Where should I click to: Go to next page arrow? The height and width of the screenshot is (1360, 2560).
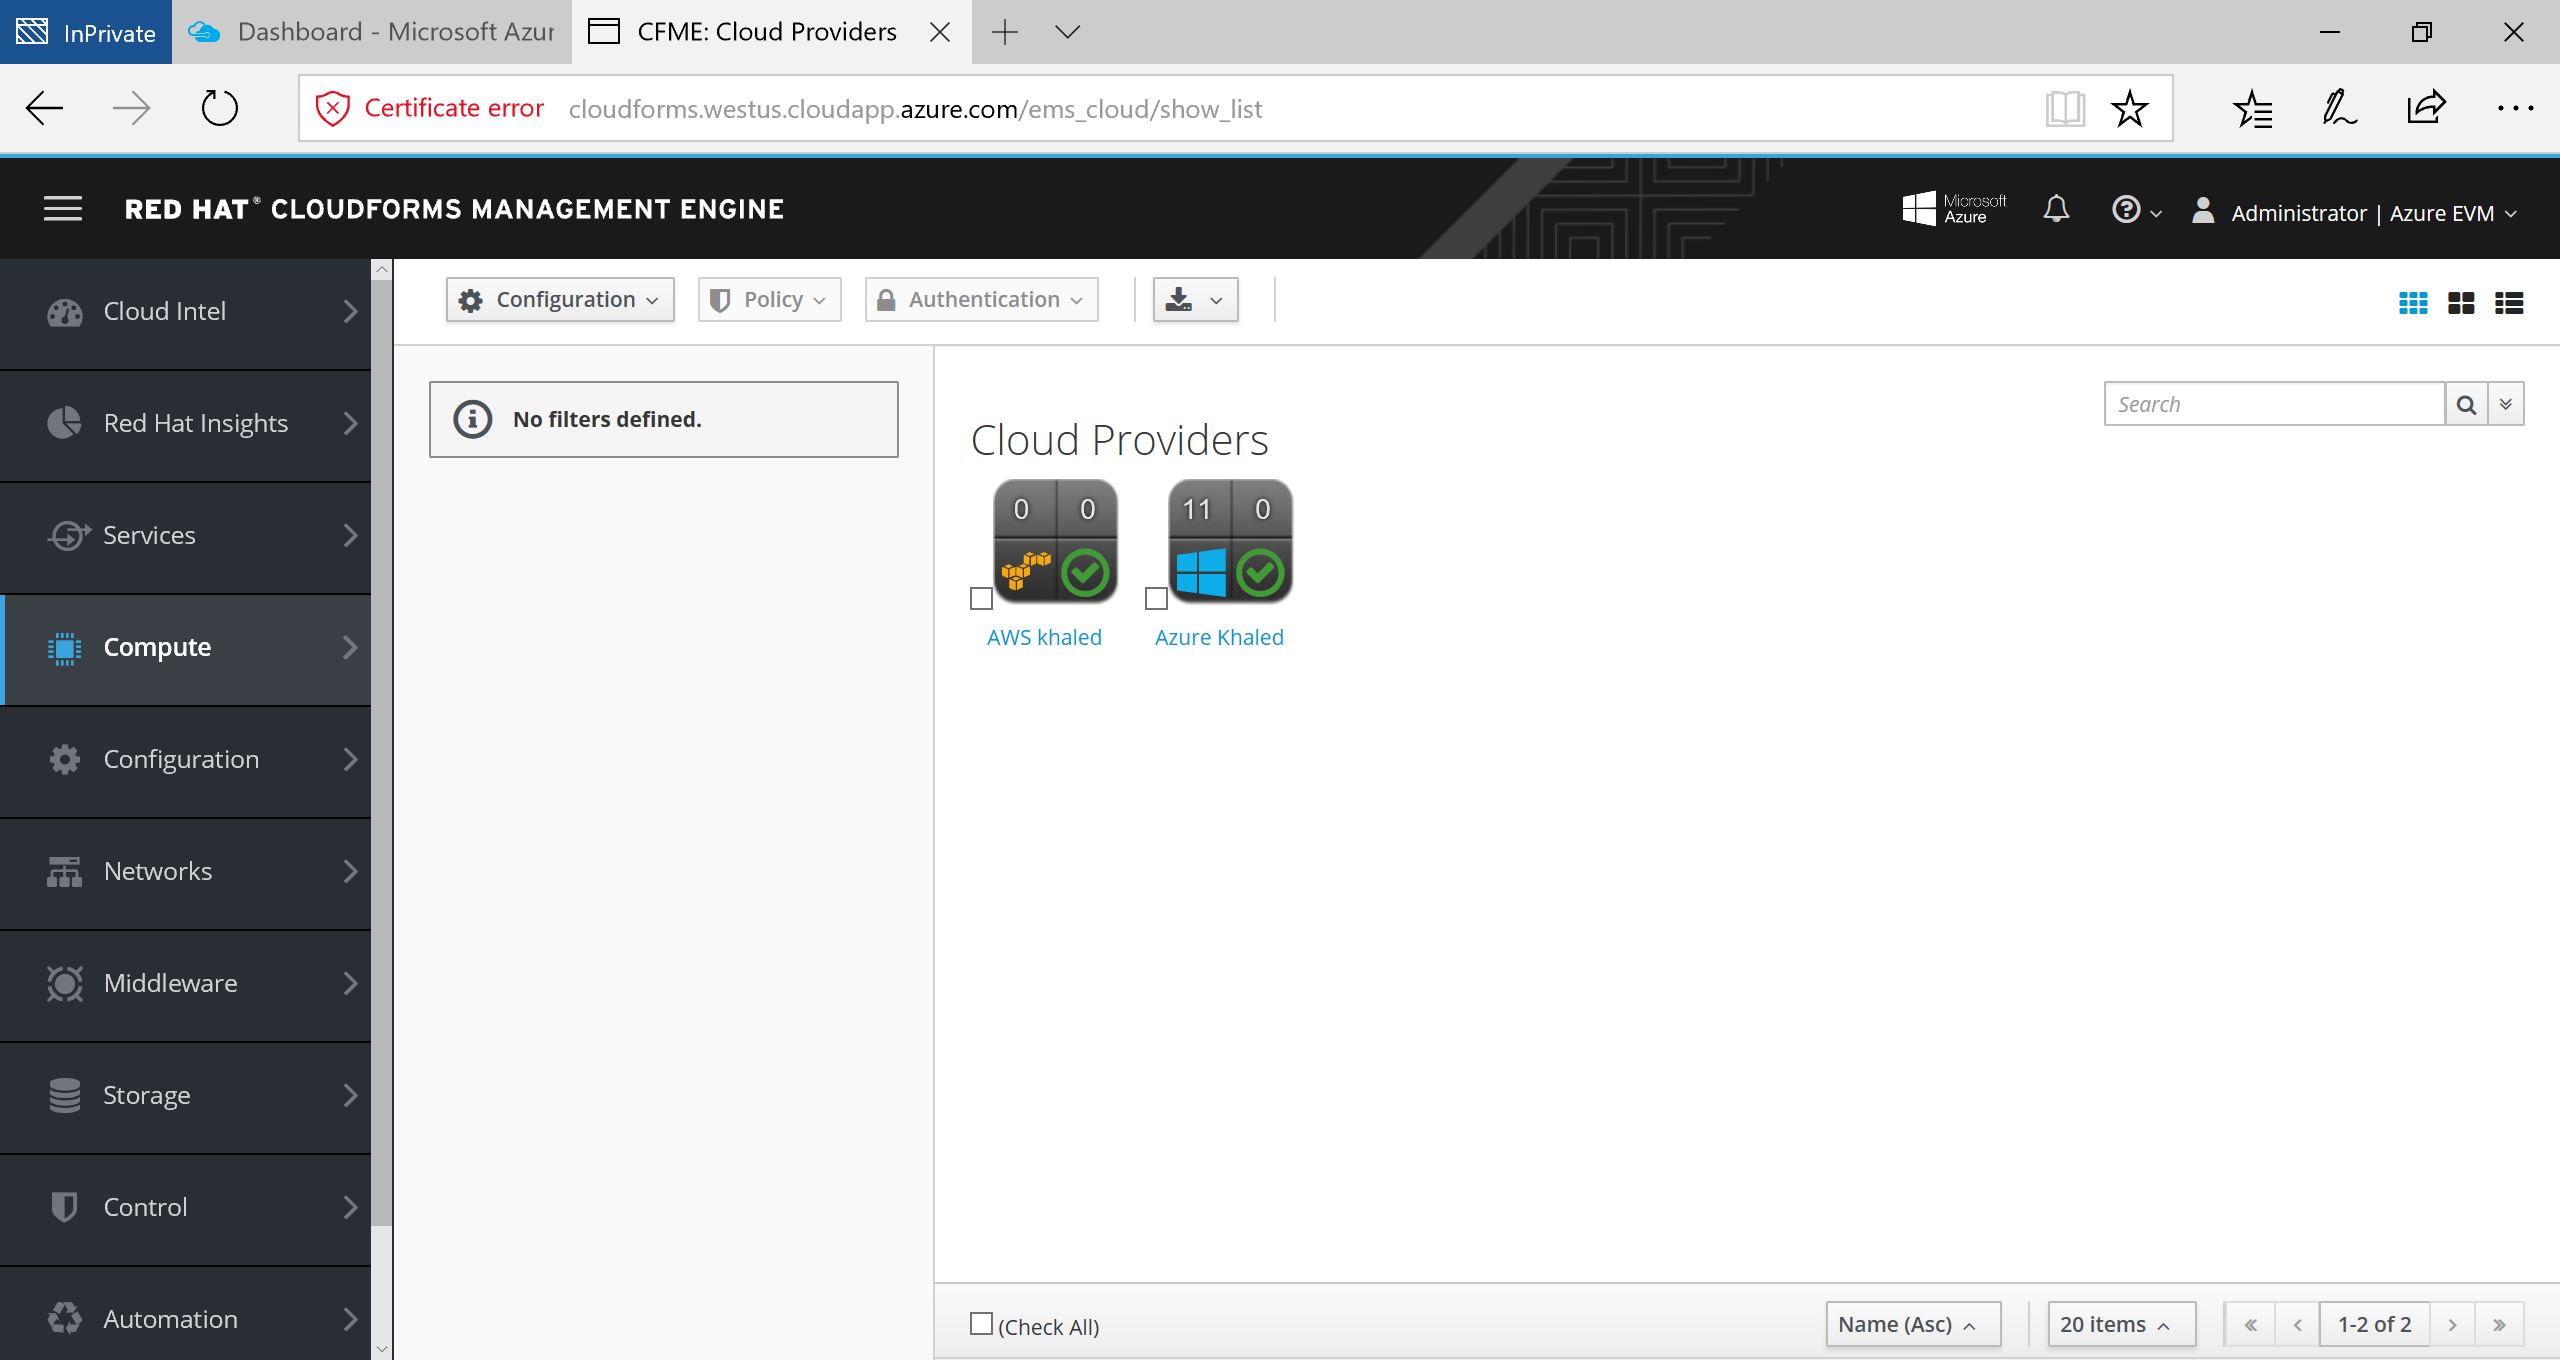pos(2452,1325)
